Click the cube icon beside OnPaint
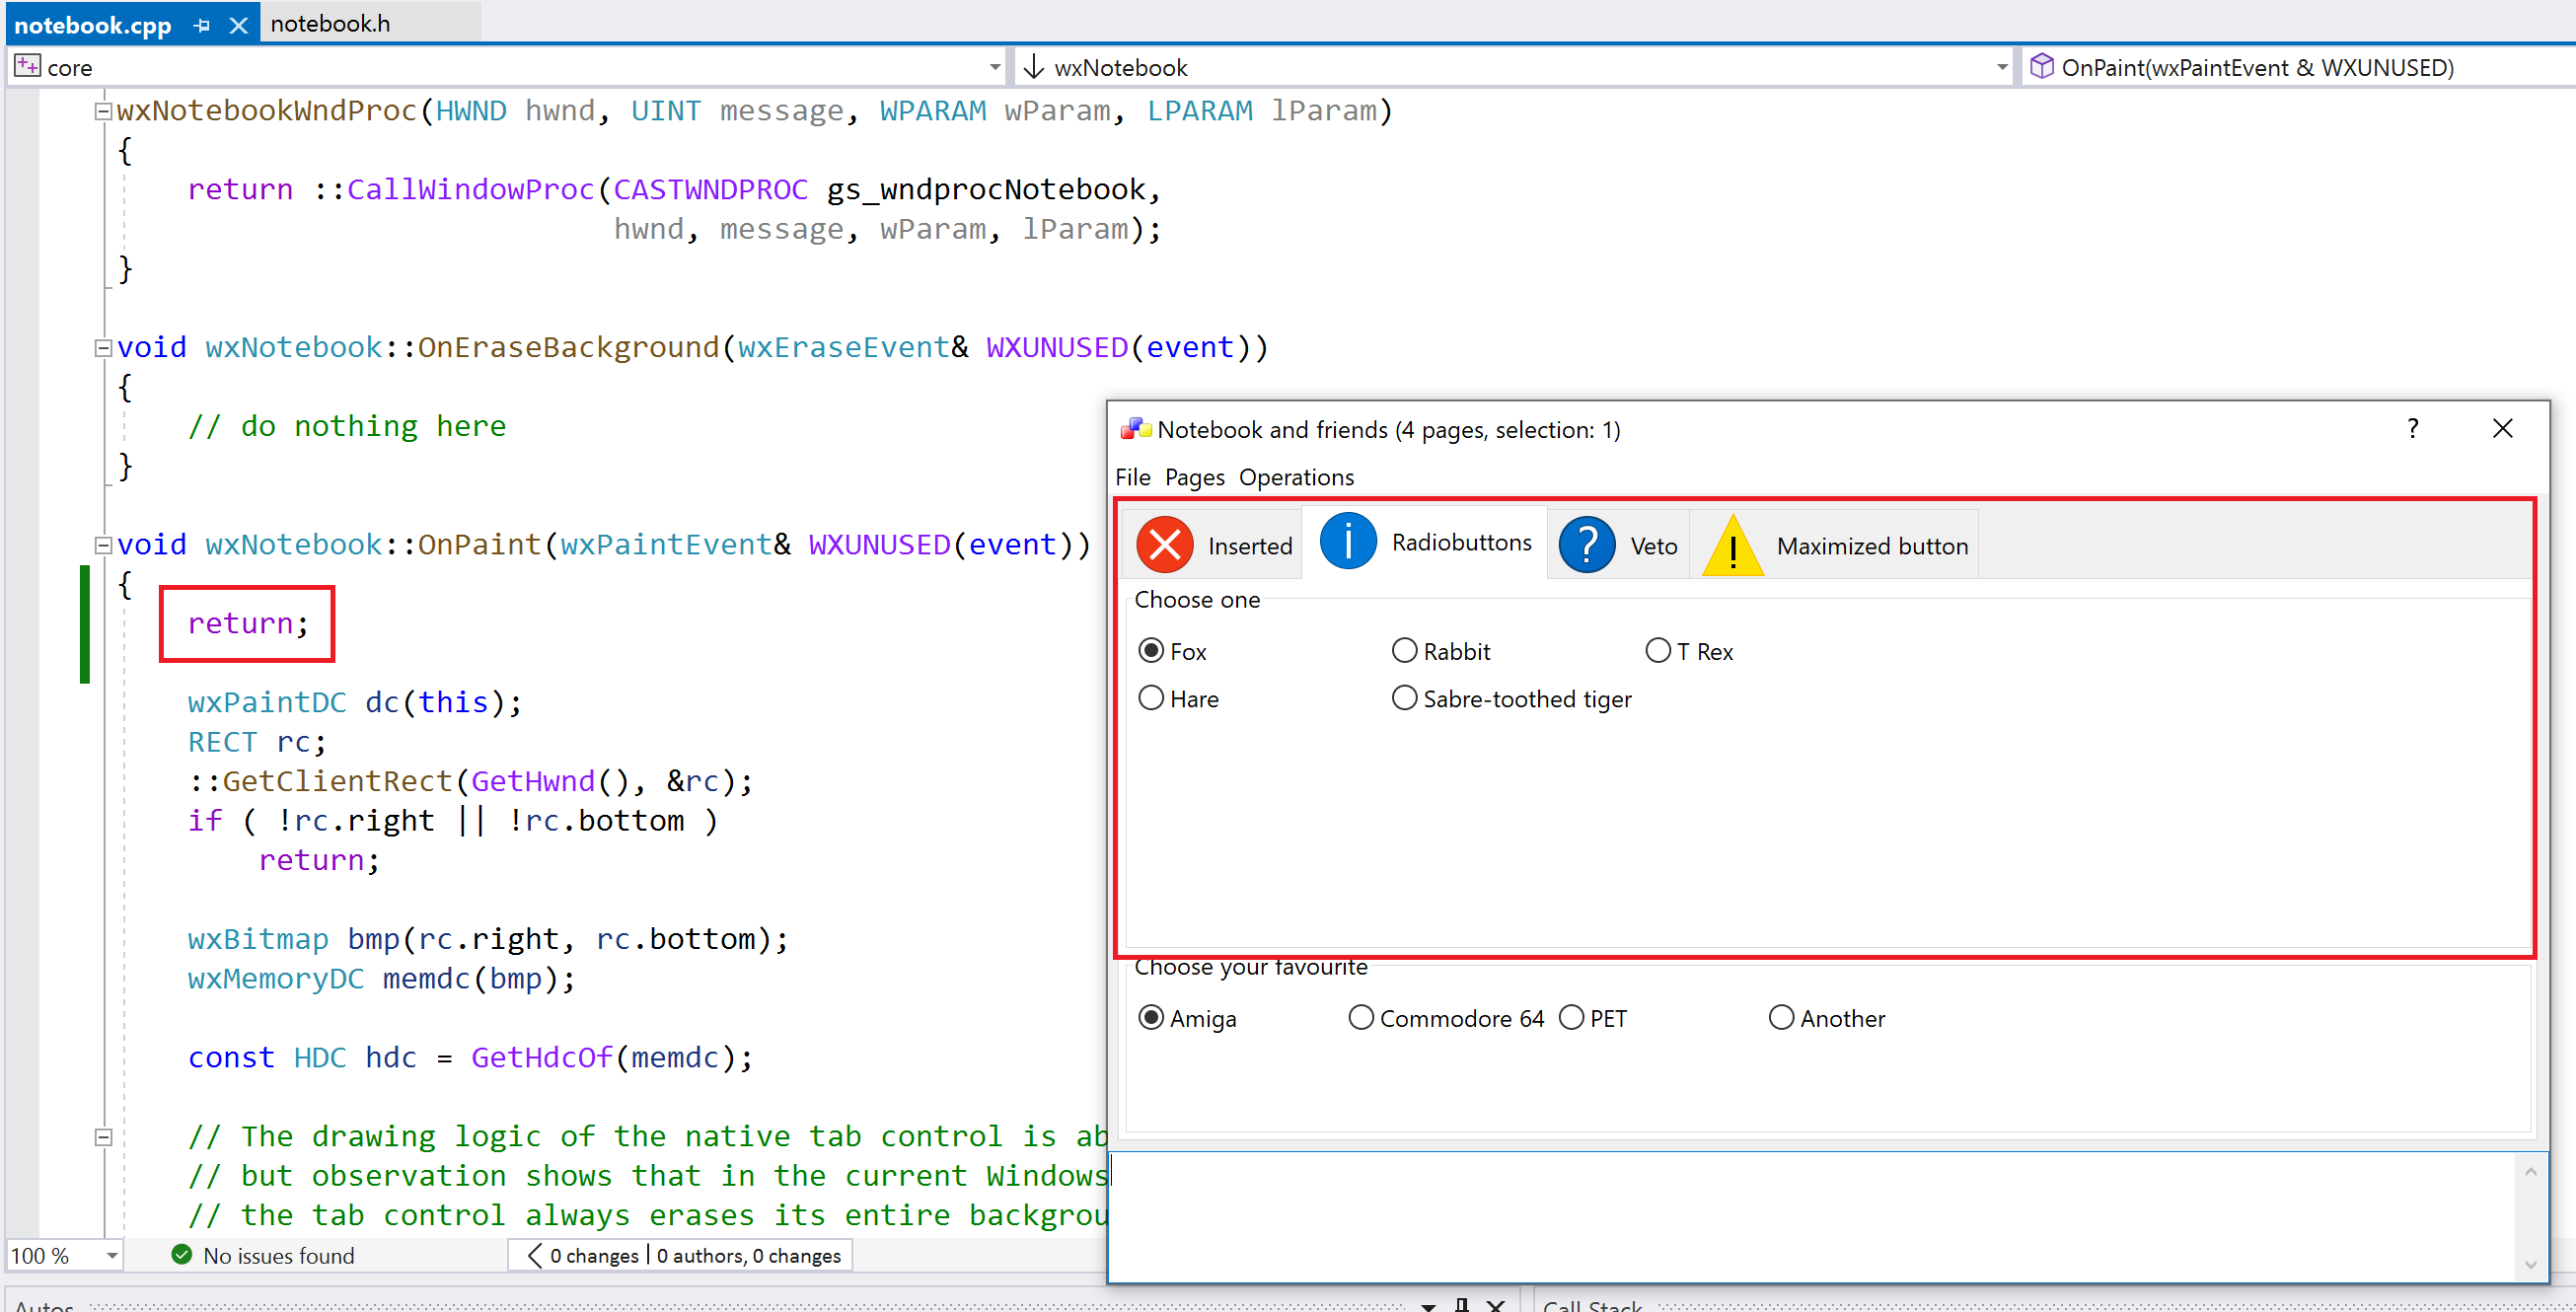This screenshot has height=1312, width=2576. (2043, 66)
